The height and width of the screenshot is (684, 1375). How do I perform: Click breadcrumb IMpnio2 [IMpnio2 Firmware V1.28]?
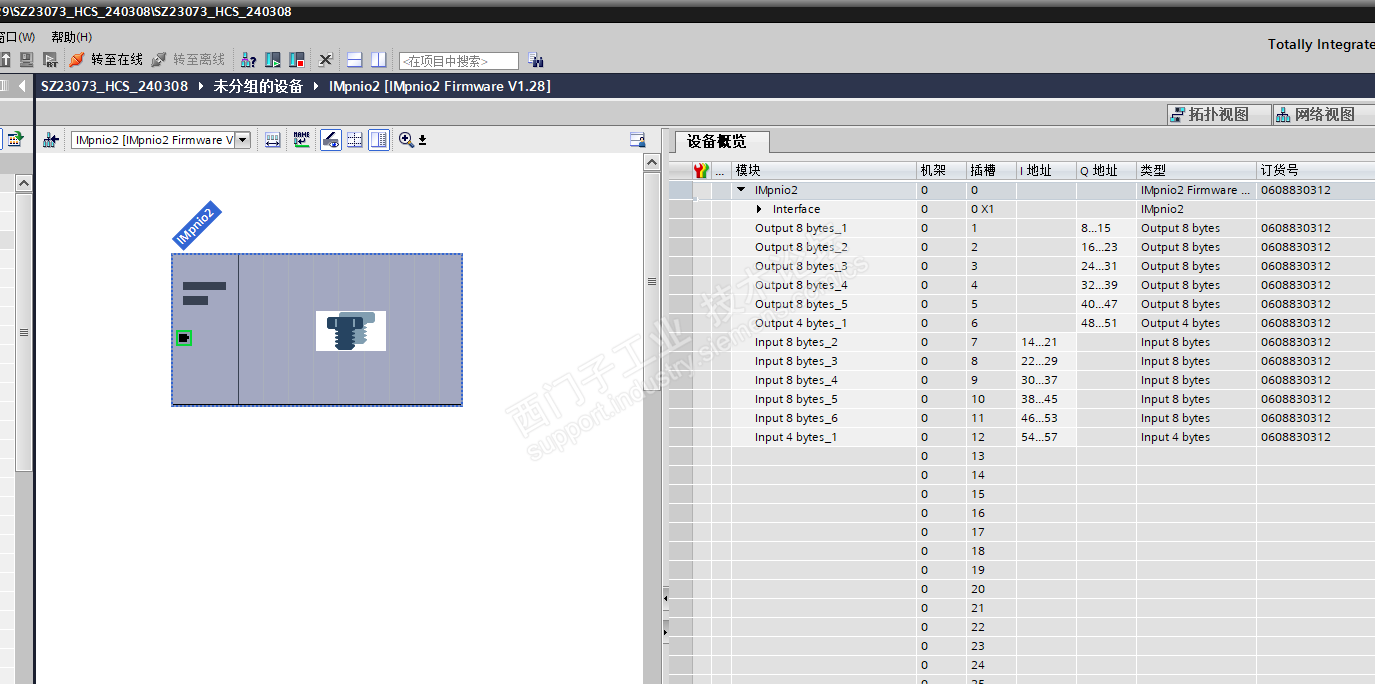pyautogui.click(x=440, y=86)
